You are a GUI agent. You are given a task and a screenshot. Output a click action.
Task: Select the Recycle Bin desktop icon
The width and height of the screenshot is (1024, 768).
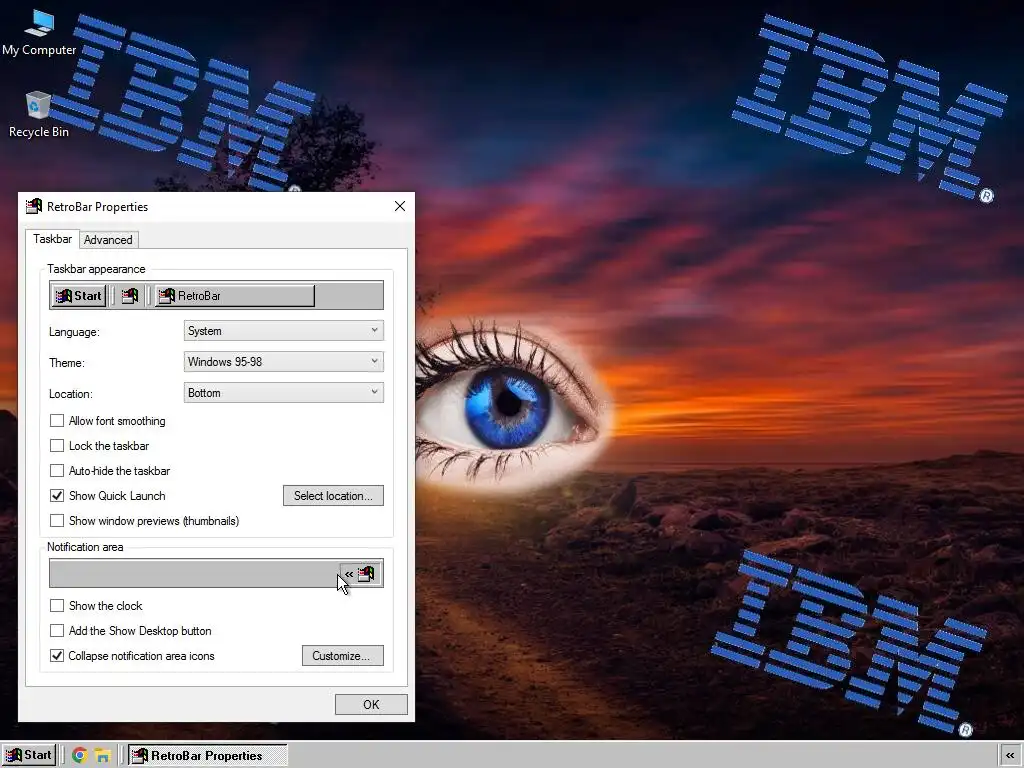[x=39, y=114]
